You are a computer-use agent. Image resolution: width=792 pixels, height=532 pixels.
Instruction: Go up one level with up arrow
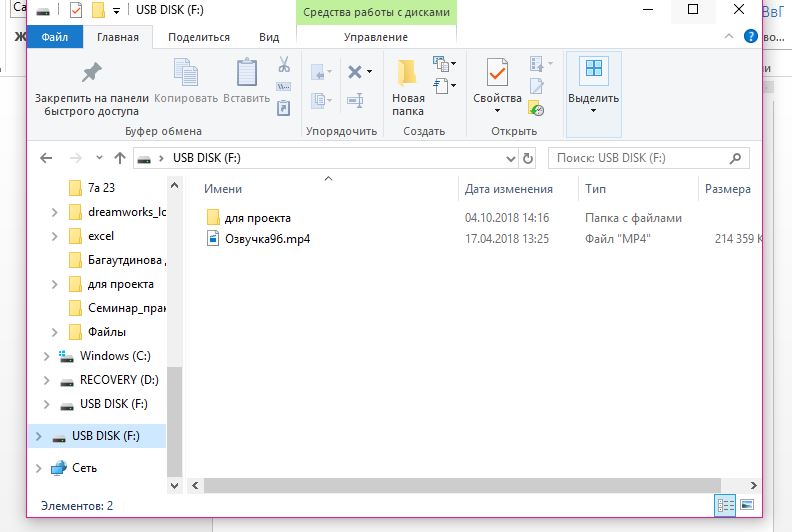pos(120,158)
